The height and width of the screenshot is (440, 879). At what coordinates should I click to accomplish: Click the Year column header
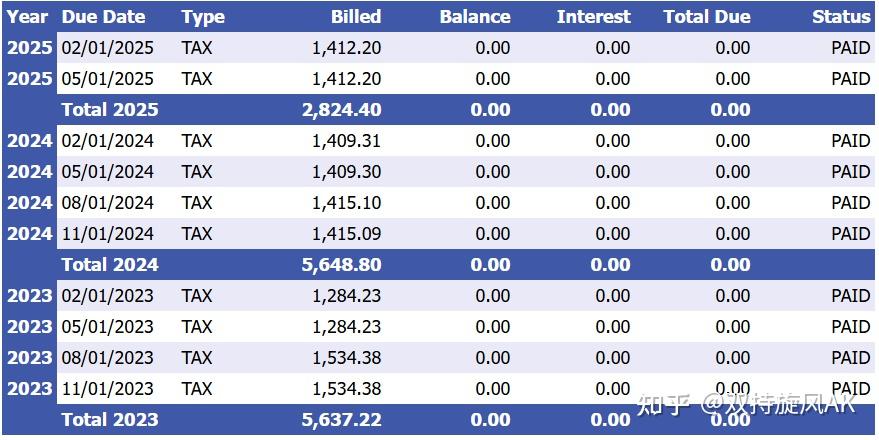27,17
